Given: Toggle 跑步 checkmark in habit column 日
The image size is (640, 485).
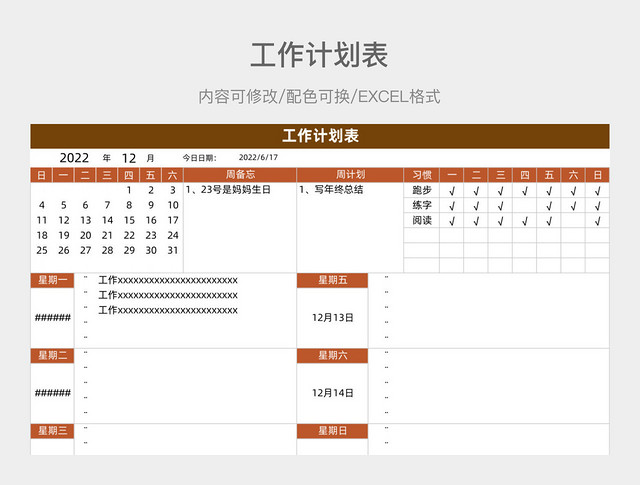Looking at the screenshot, I should (598, 191).
